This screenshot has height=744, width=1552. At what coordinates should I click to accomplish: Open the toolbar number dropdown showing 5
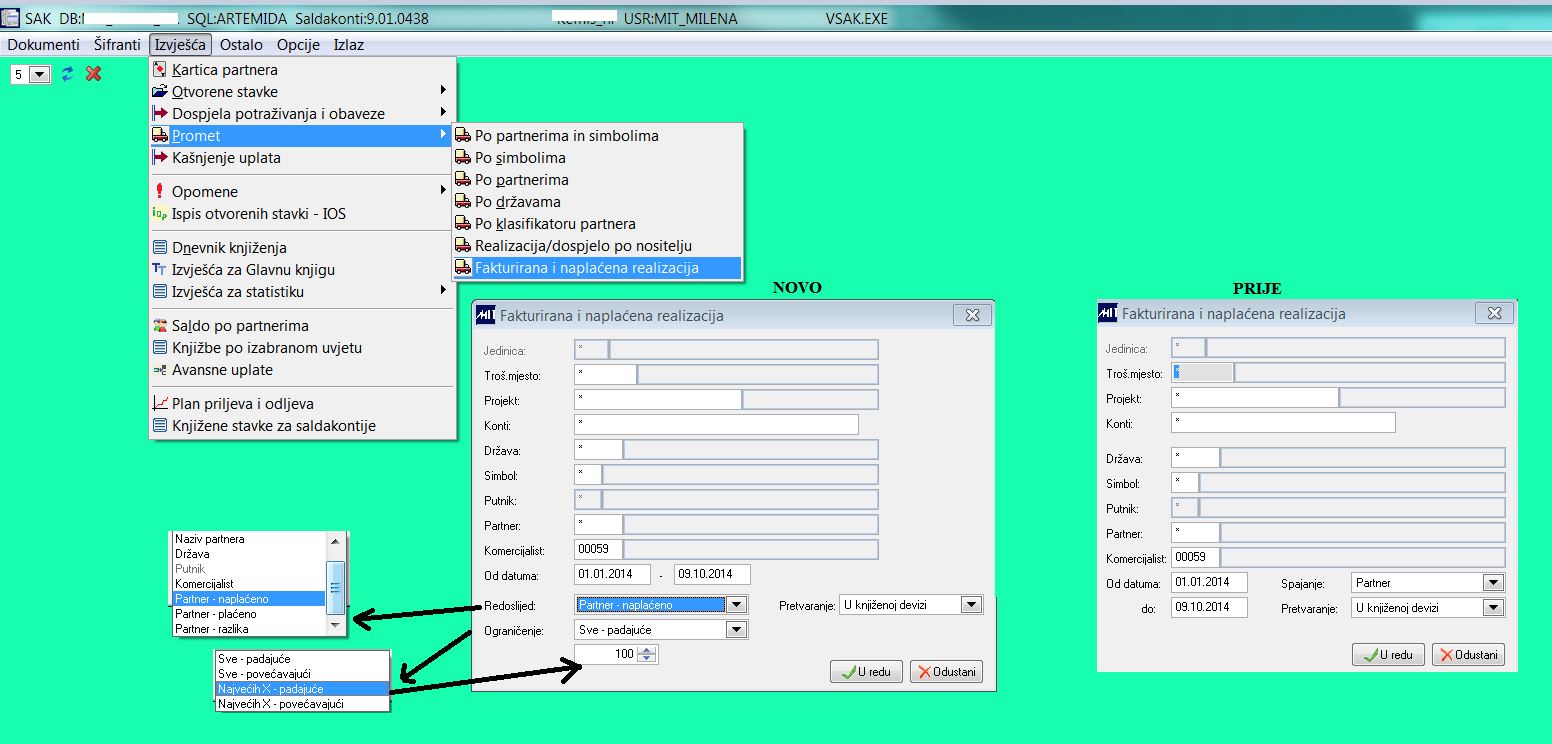(x=40, y=75)
